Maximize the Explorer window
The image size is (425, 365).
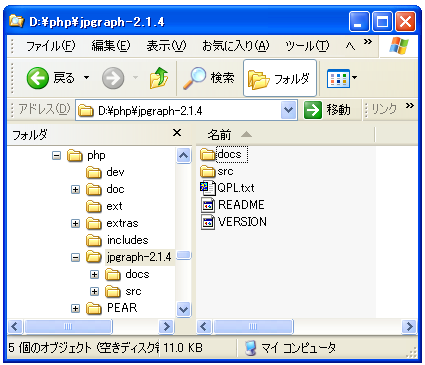[x=382, y=22]
